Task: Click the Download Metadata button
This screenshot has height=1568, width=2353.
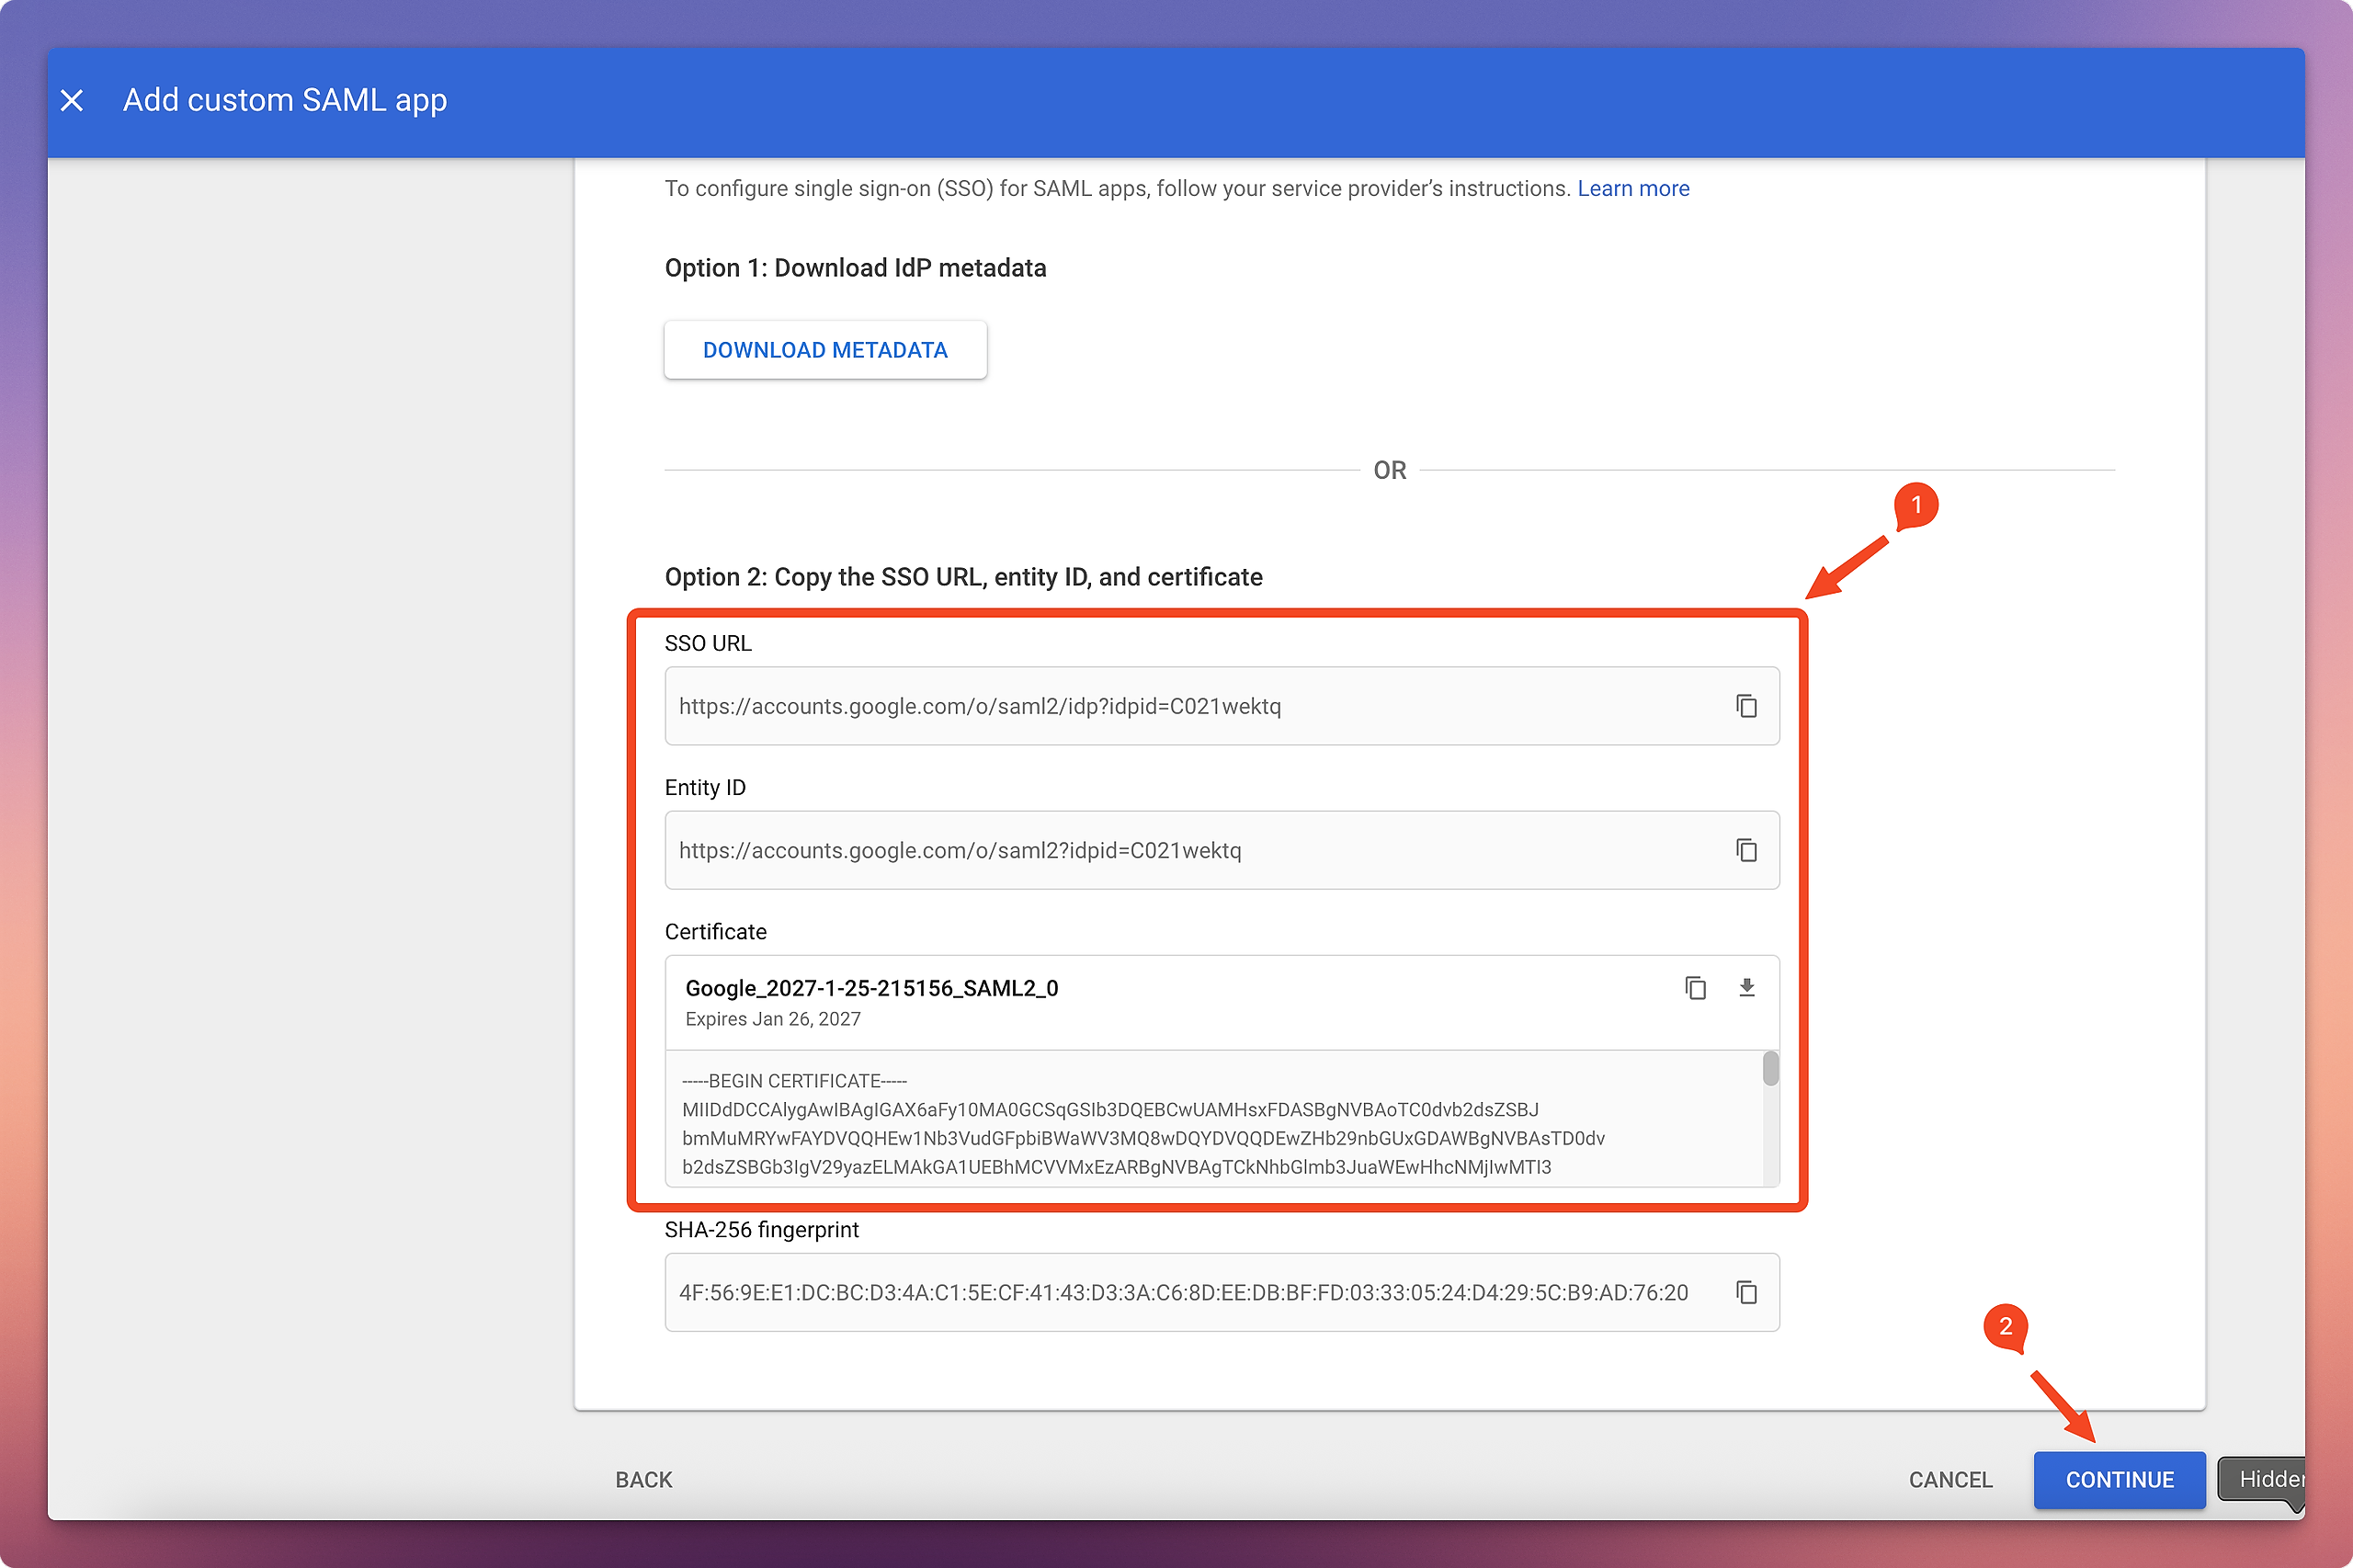Action: (825, 350)
